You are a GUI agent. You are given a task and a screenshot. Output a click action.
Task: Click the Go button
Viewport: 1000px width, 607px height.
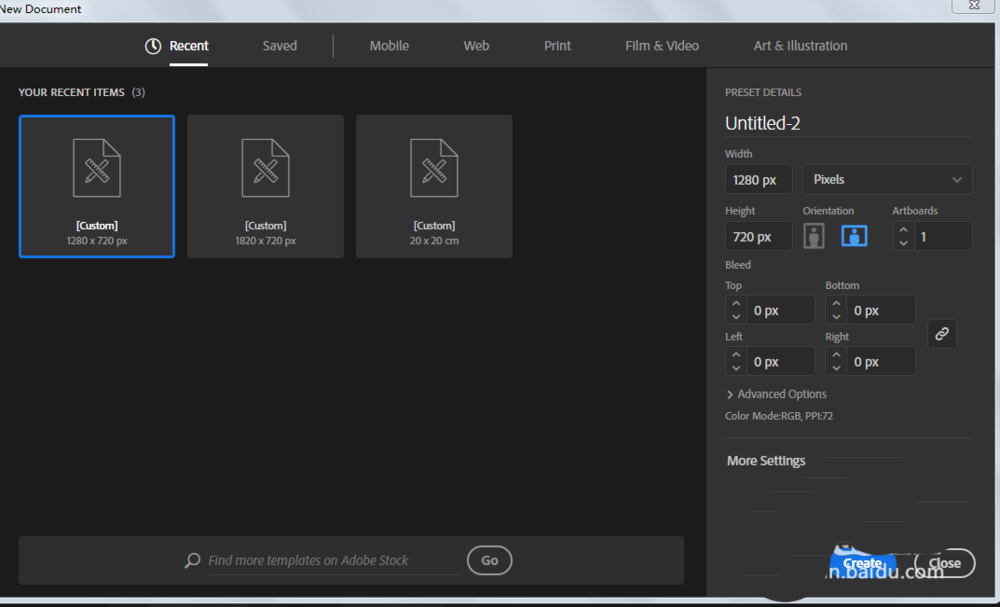coord(490,560)
